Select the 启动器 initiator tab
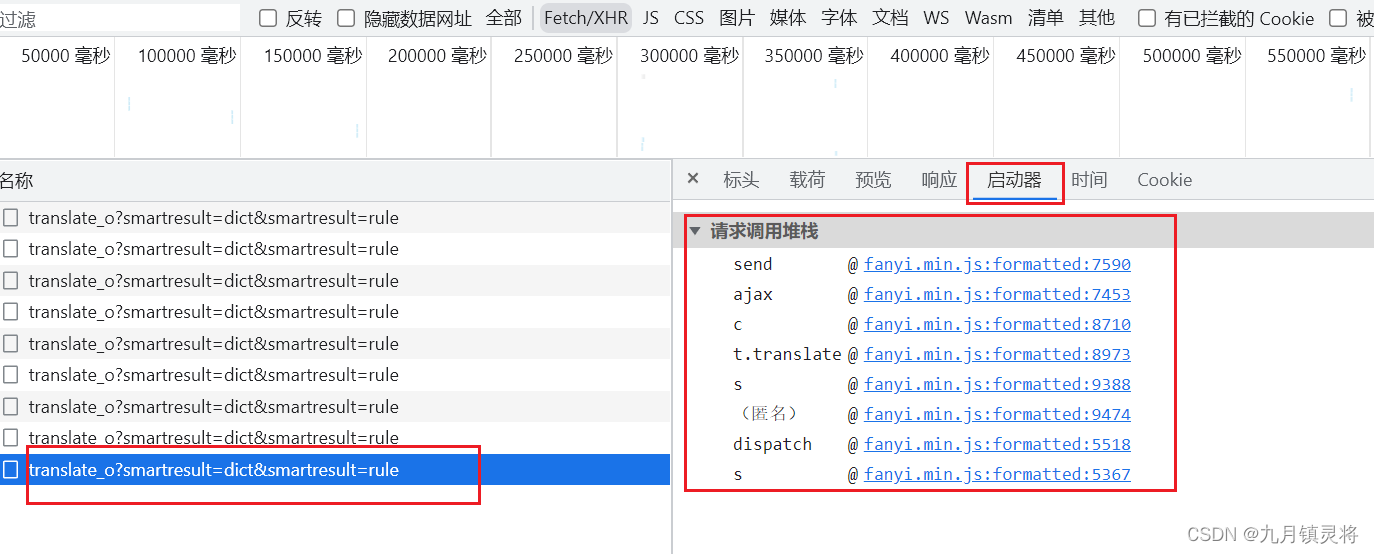1374x554 pixels. click(x=1014, y=180)
